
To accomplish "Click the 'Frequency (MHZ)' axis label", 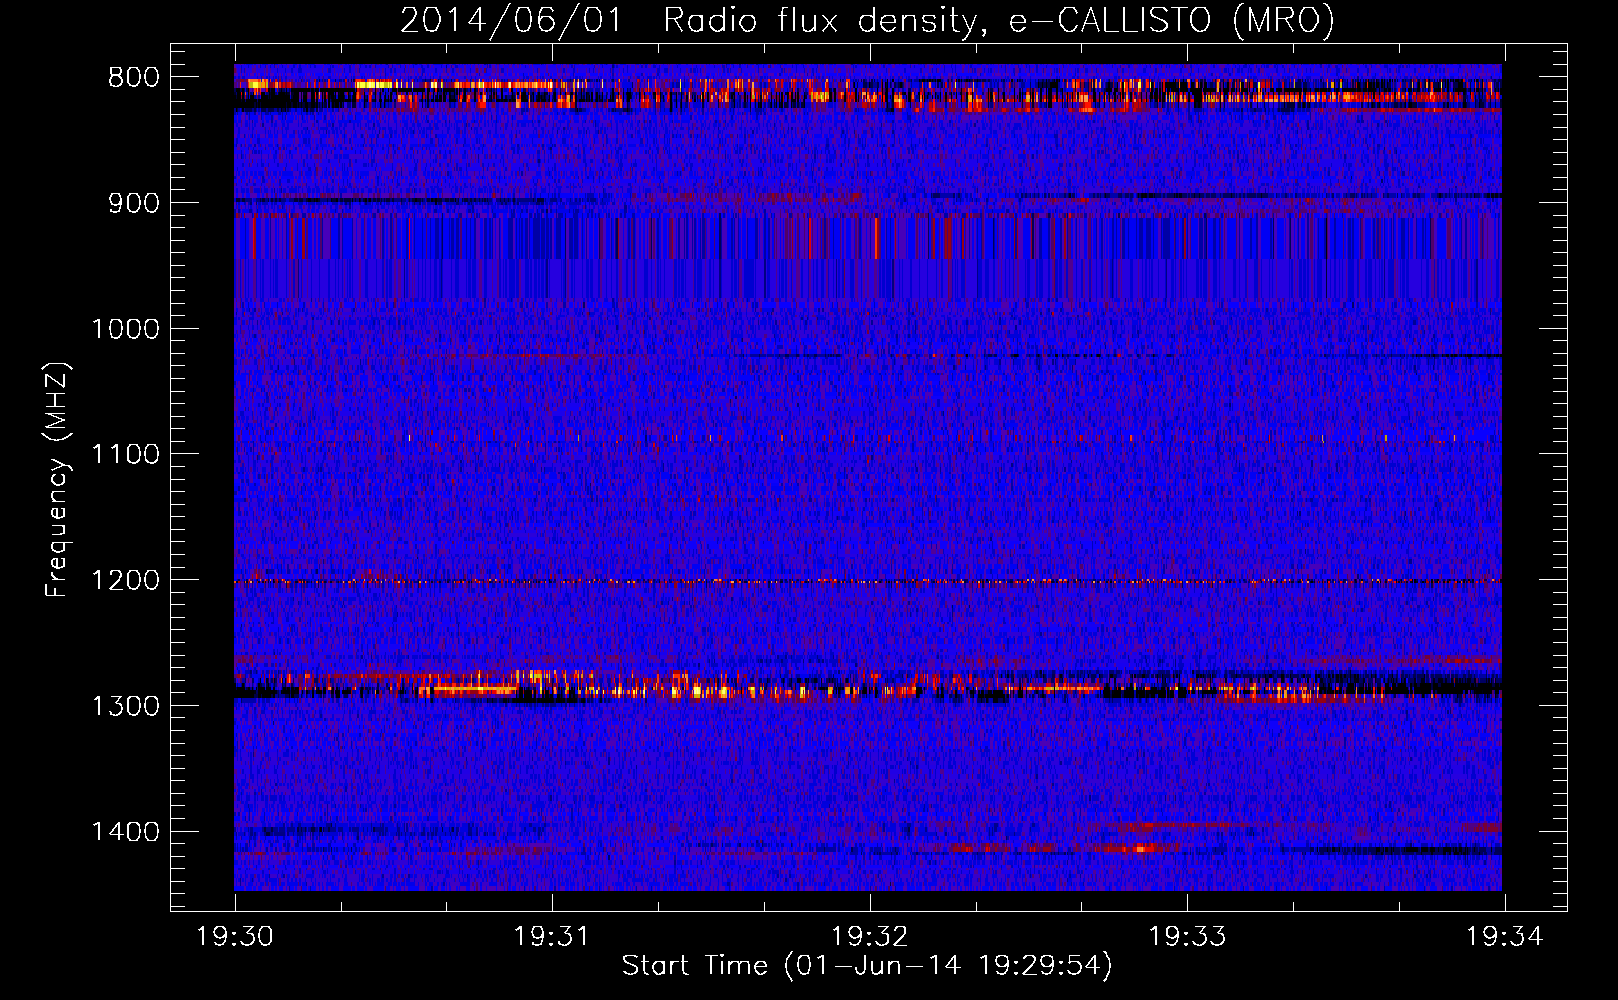I will point(57,480).
